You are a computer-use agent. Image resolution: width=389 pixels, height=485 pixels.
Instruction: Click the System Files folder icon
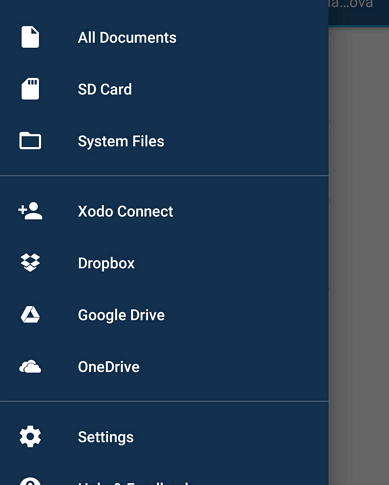coord(30,141)
